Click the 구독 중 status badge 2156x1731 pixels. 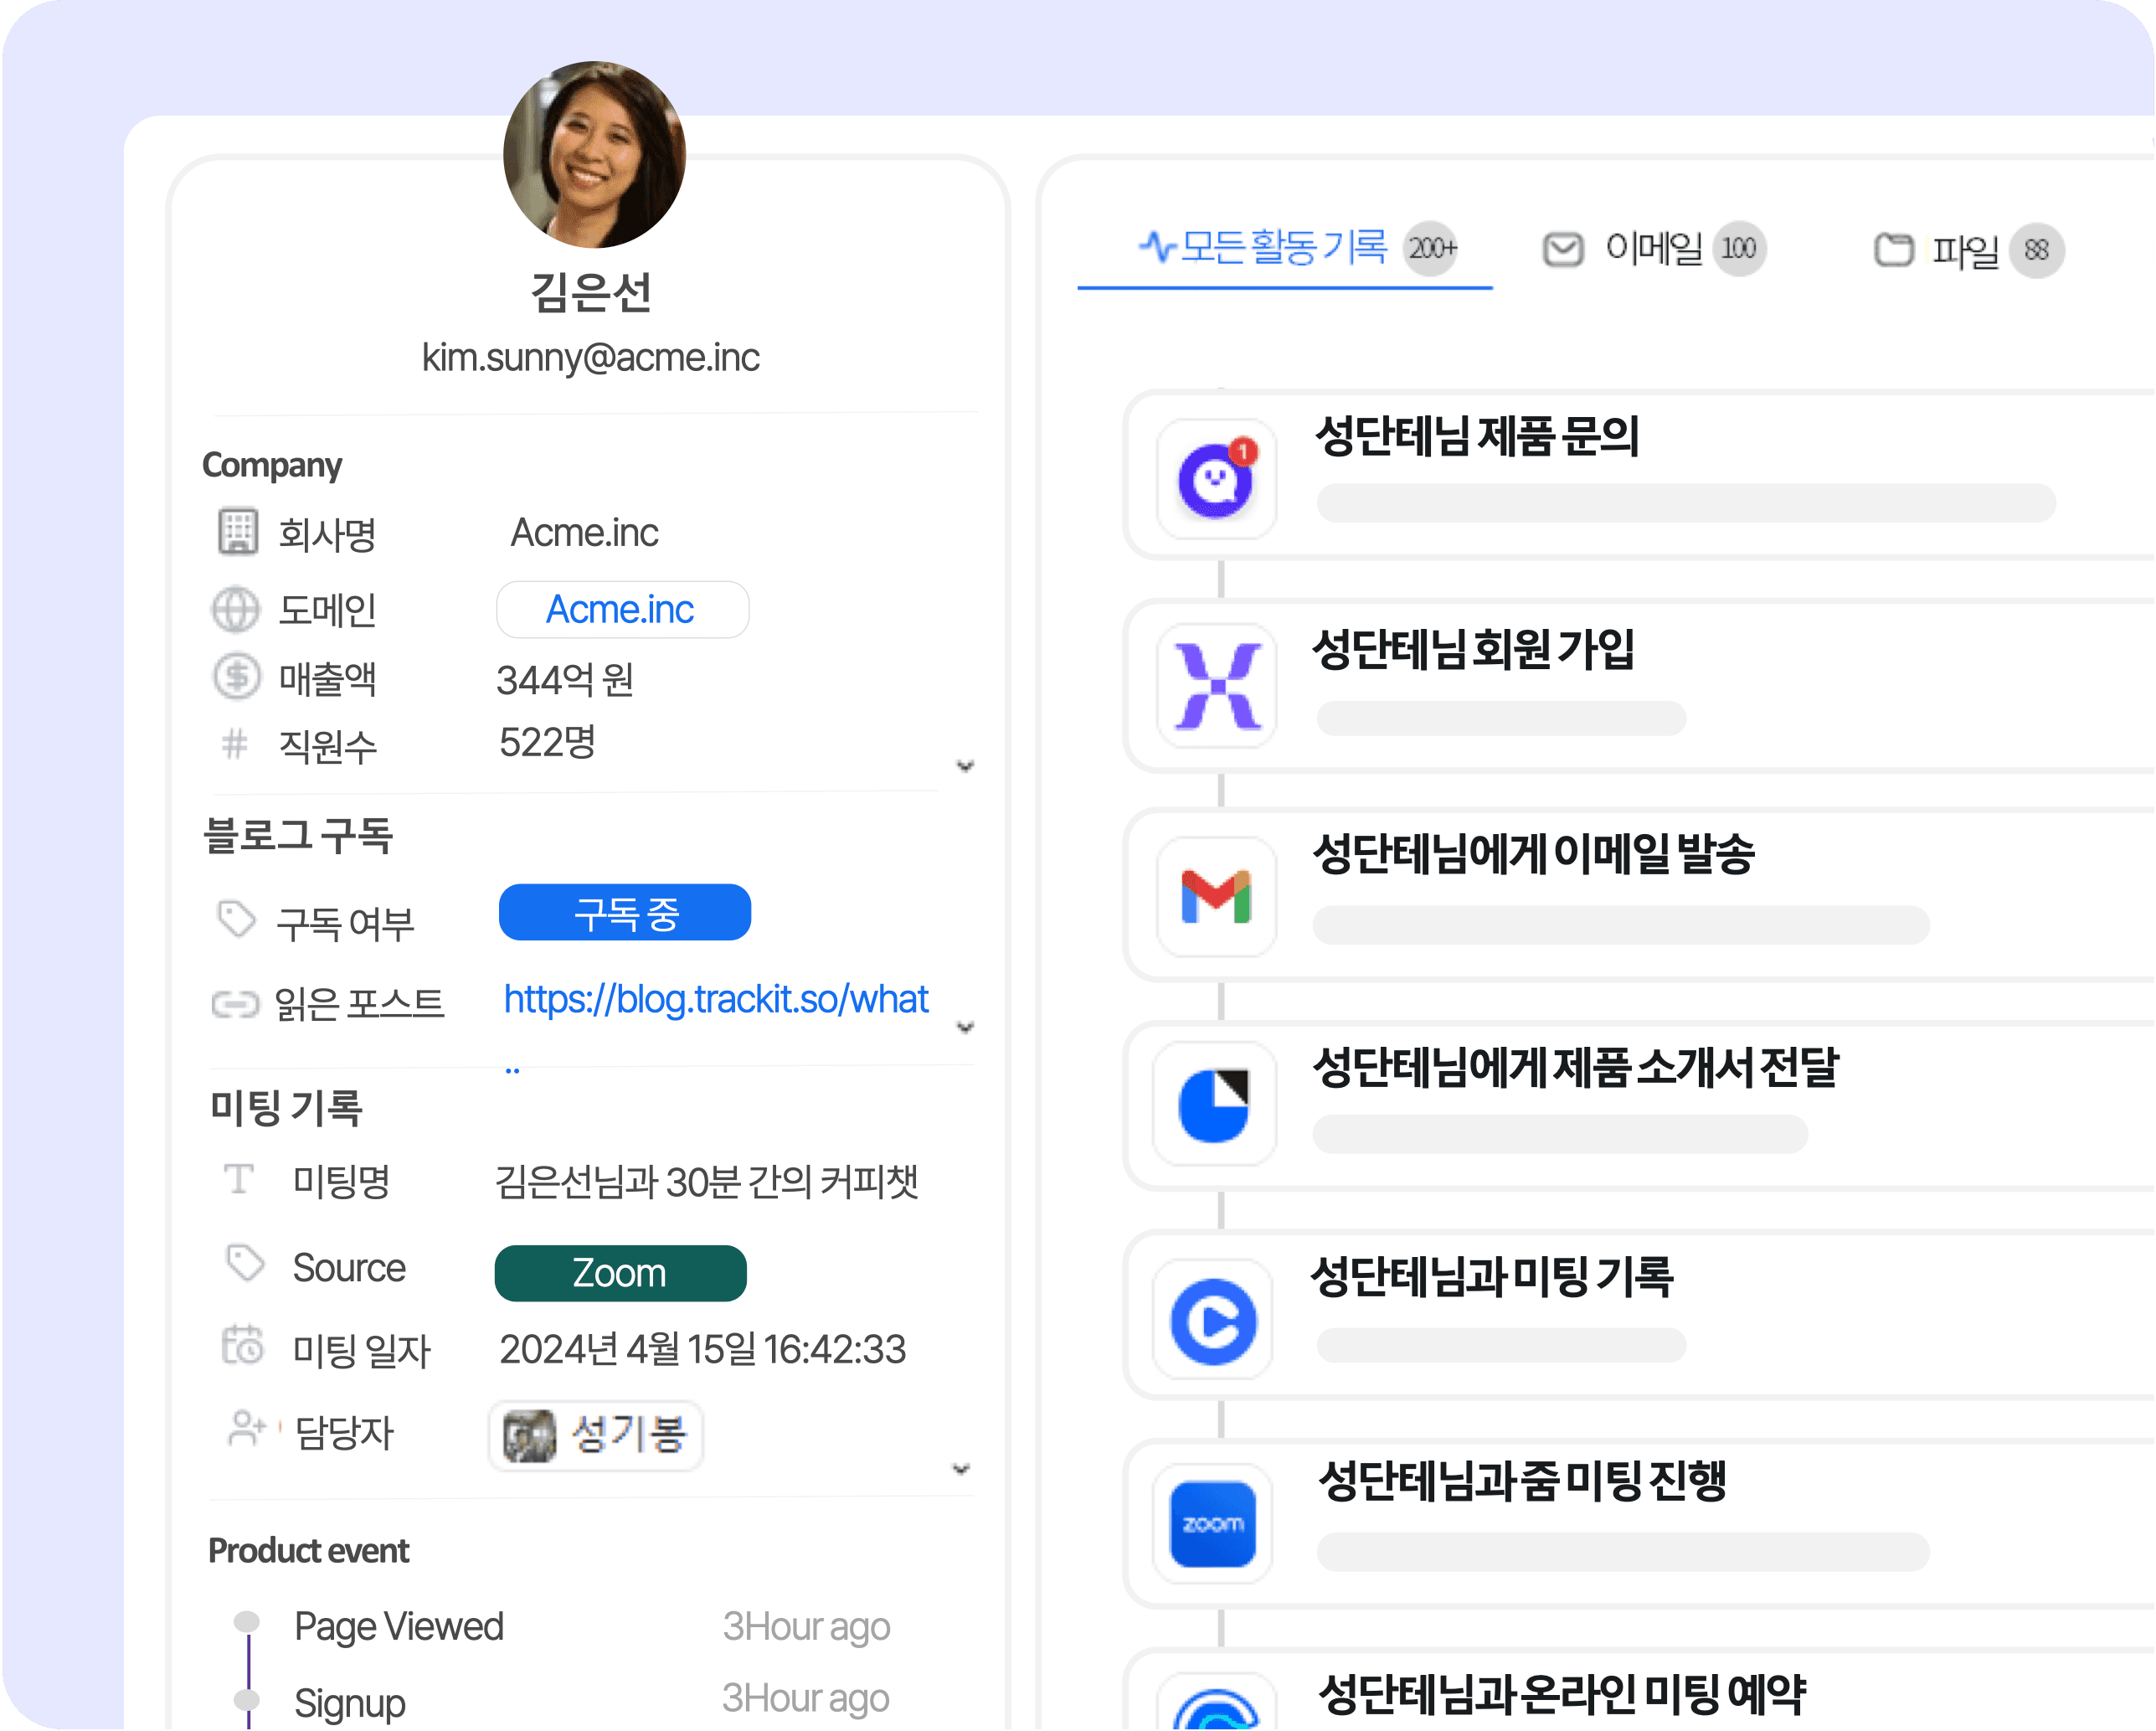(x=625, y=913)
